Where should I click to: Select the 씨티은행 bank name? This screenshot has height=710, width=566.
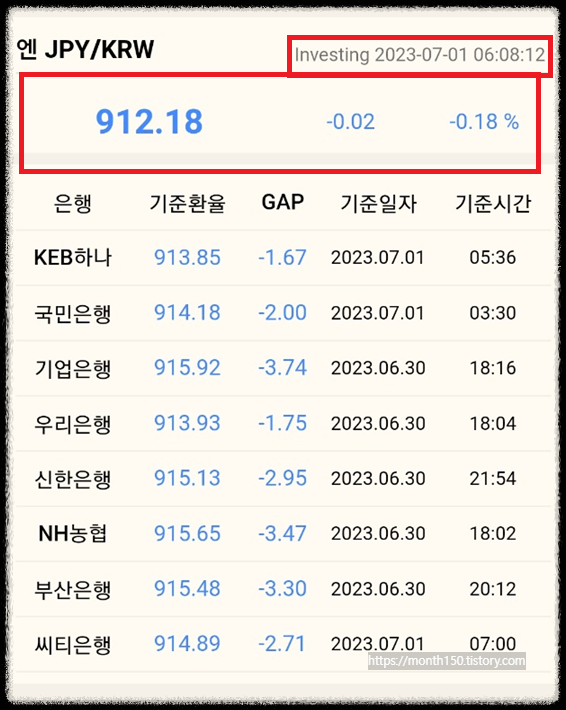click(x=73, y=645)
